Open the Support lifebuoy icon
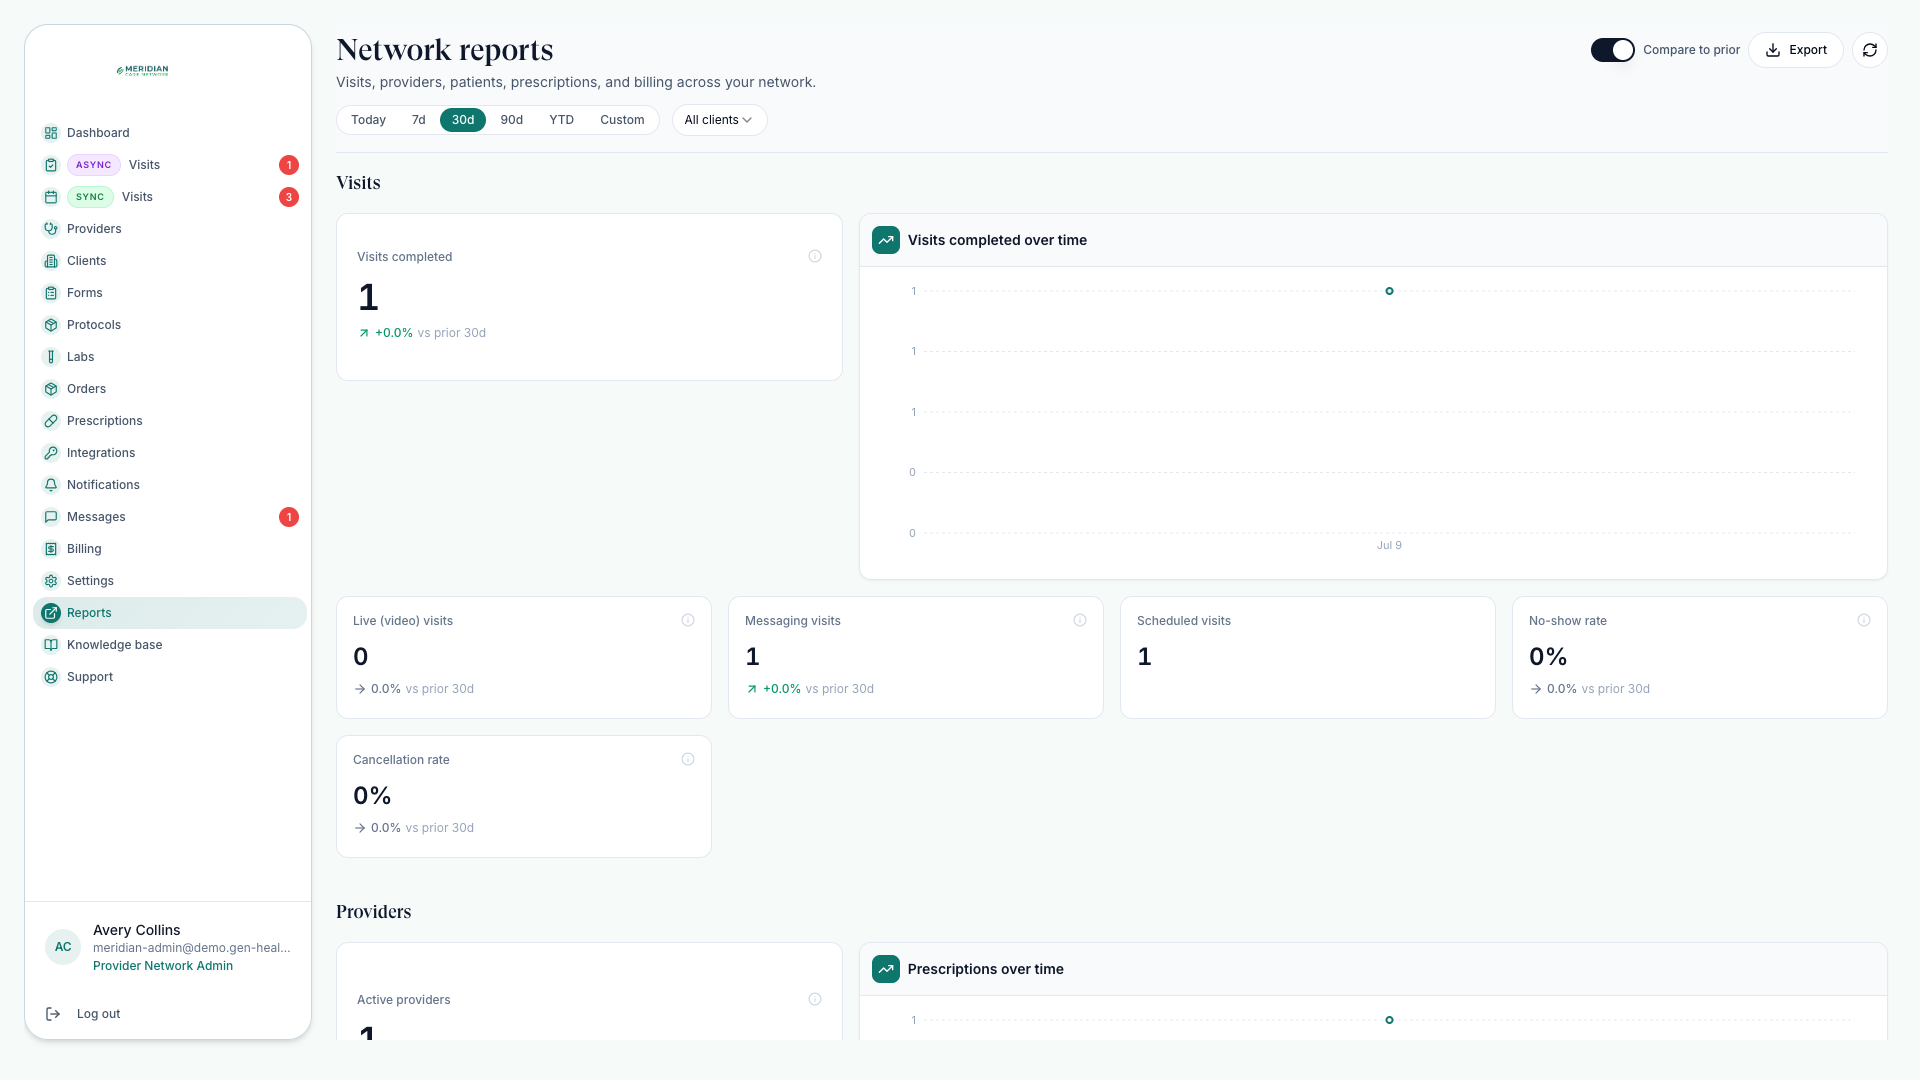1920x1080 pixels. (x=51, y=677)
